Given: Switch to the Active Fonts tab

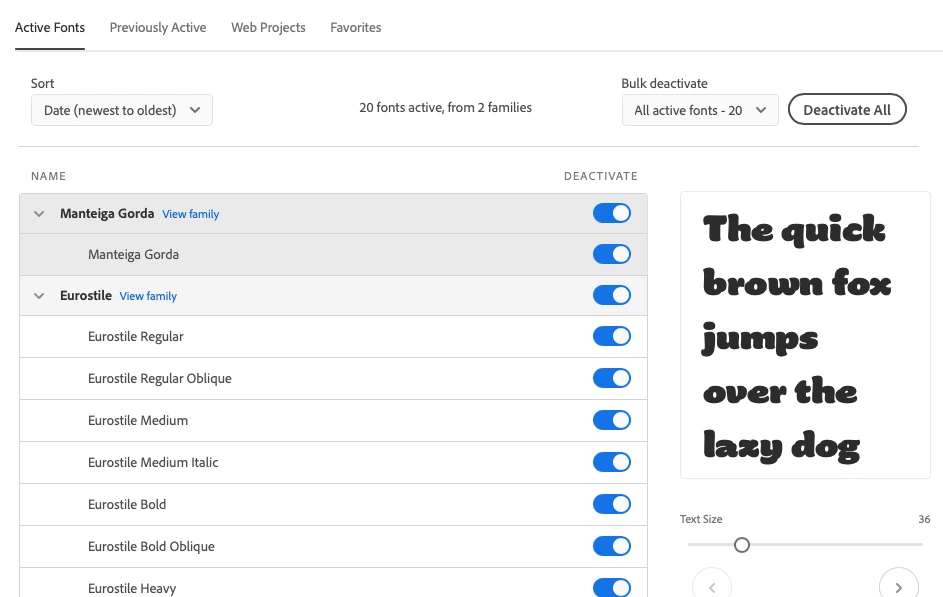Looking at the screenshot, I should click(50, 28).
